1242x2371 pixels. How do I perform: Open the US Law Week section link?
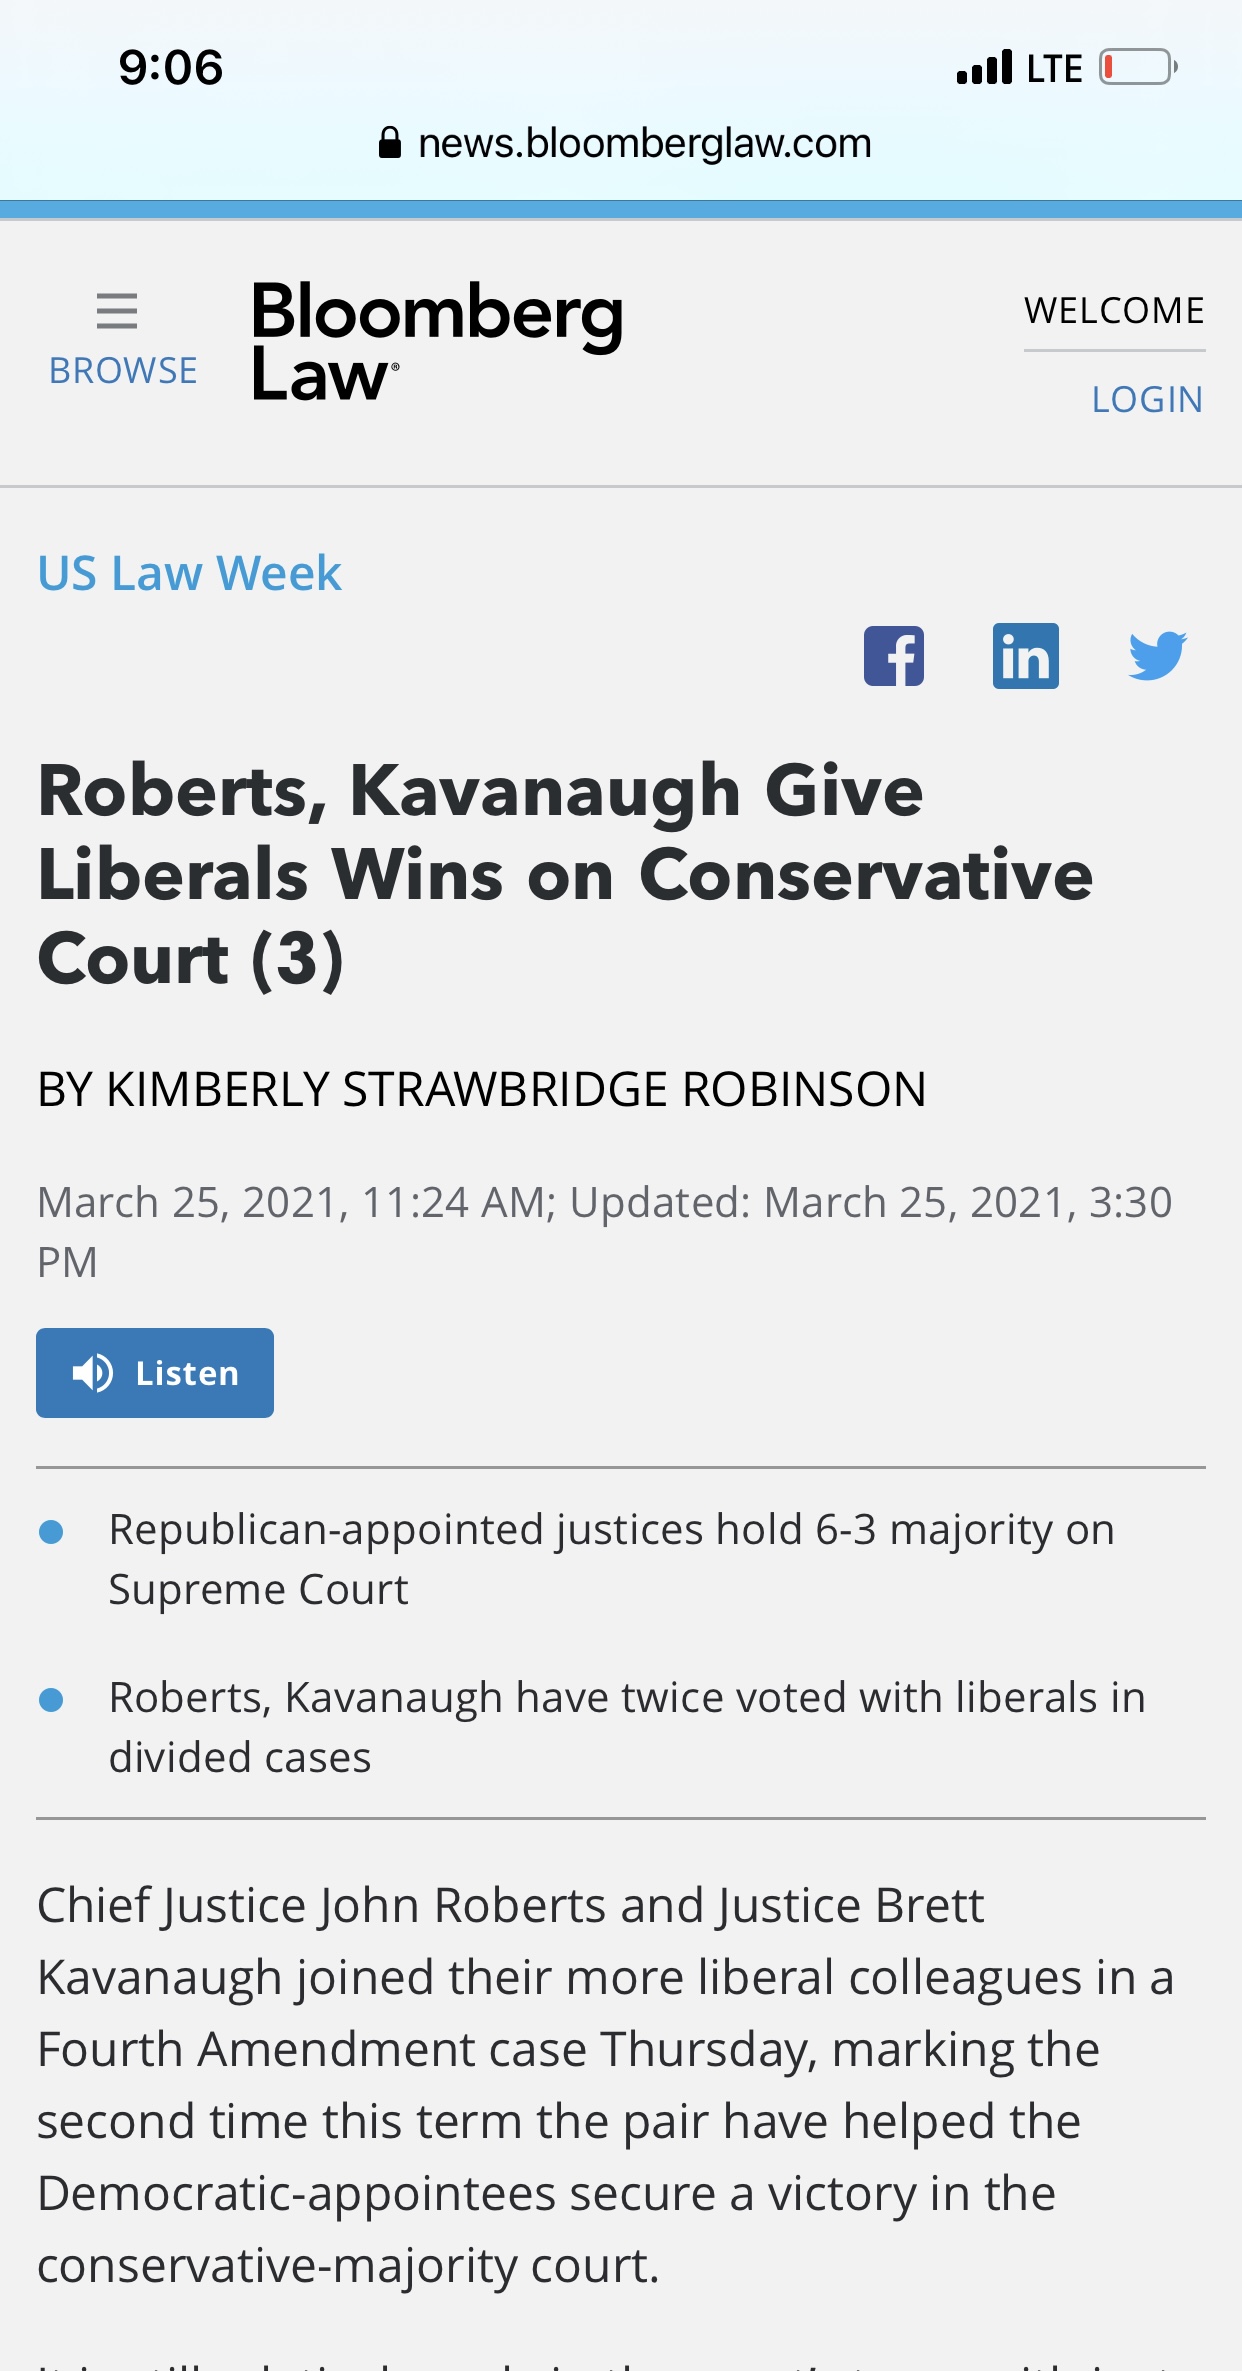point(190,574)
